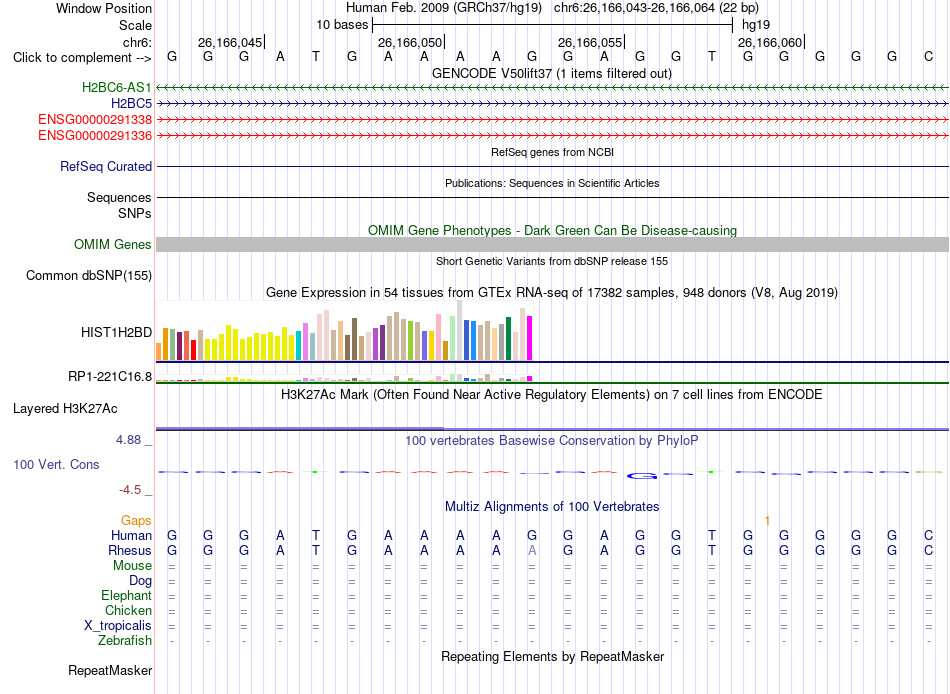
Task: Click the HIST1H2BD GTEx expression bar chart
Action: pyautogui.click(x=344, y=331)
